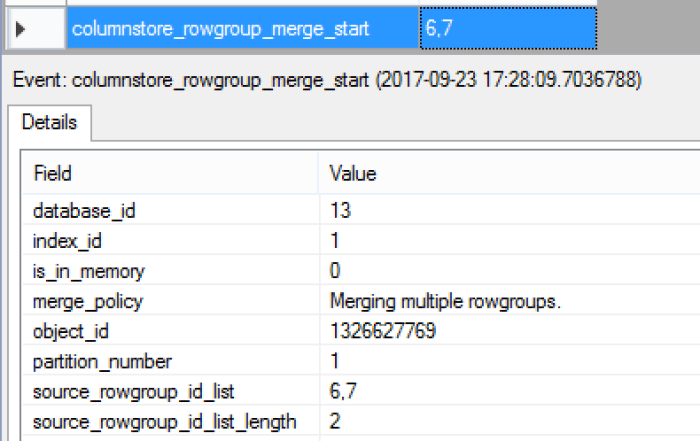The width and height of the screenshot is (700, 441).
Task: Select the partition_number field row
Action: 103,361
